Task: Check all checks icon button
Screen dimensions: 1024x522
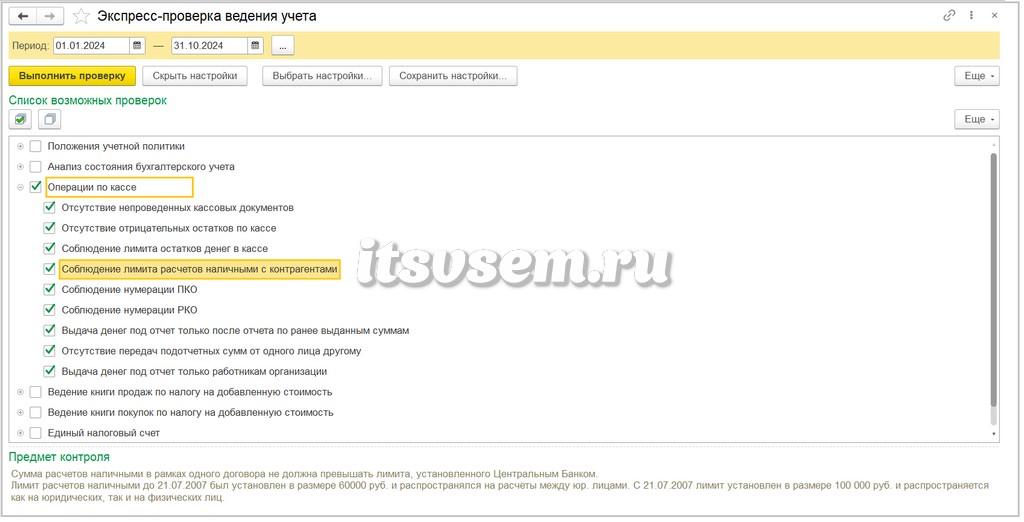Action: coord(20,120)
